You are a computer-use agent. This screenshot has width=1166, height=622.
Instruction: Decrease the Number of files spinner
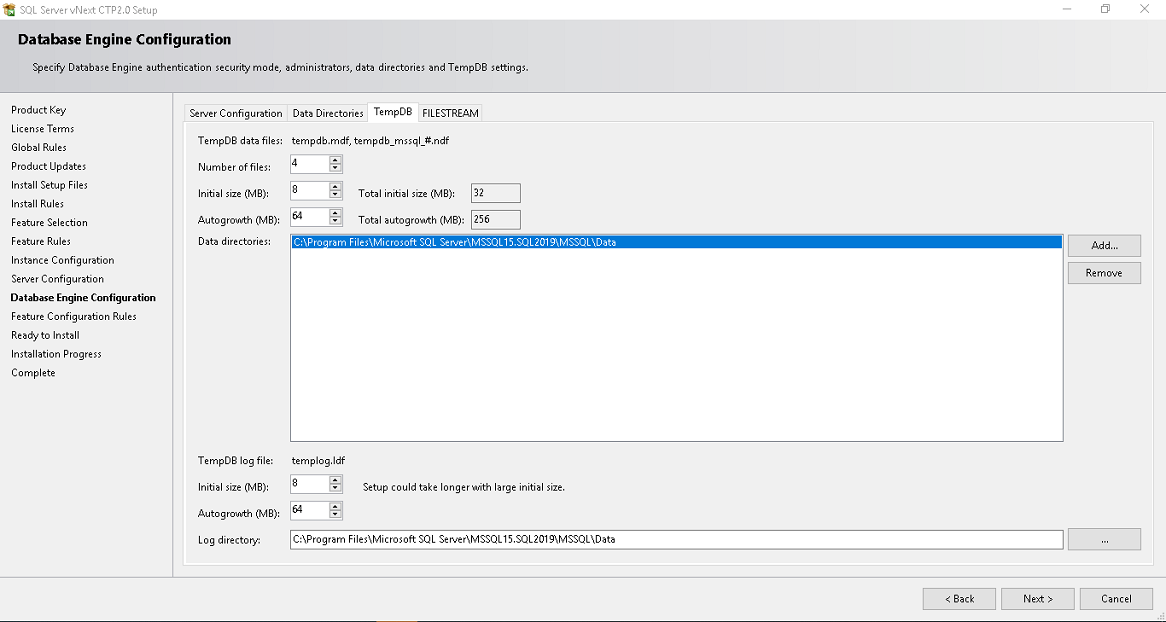335,168
